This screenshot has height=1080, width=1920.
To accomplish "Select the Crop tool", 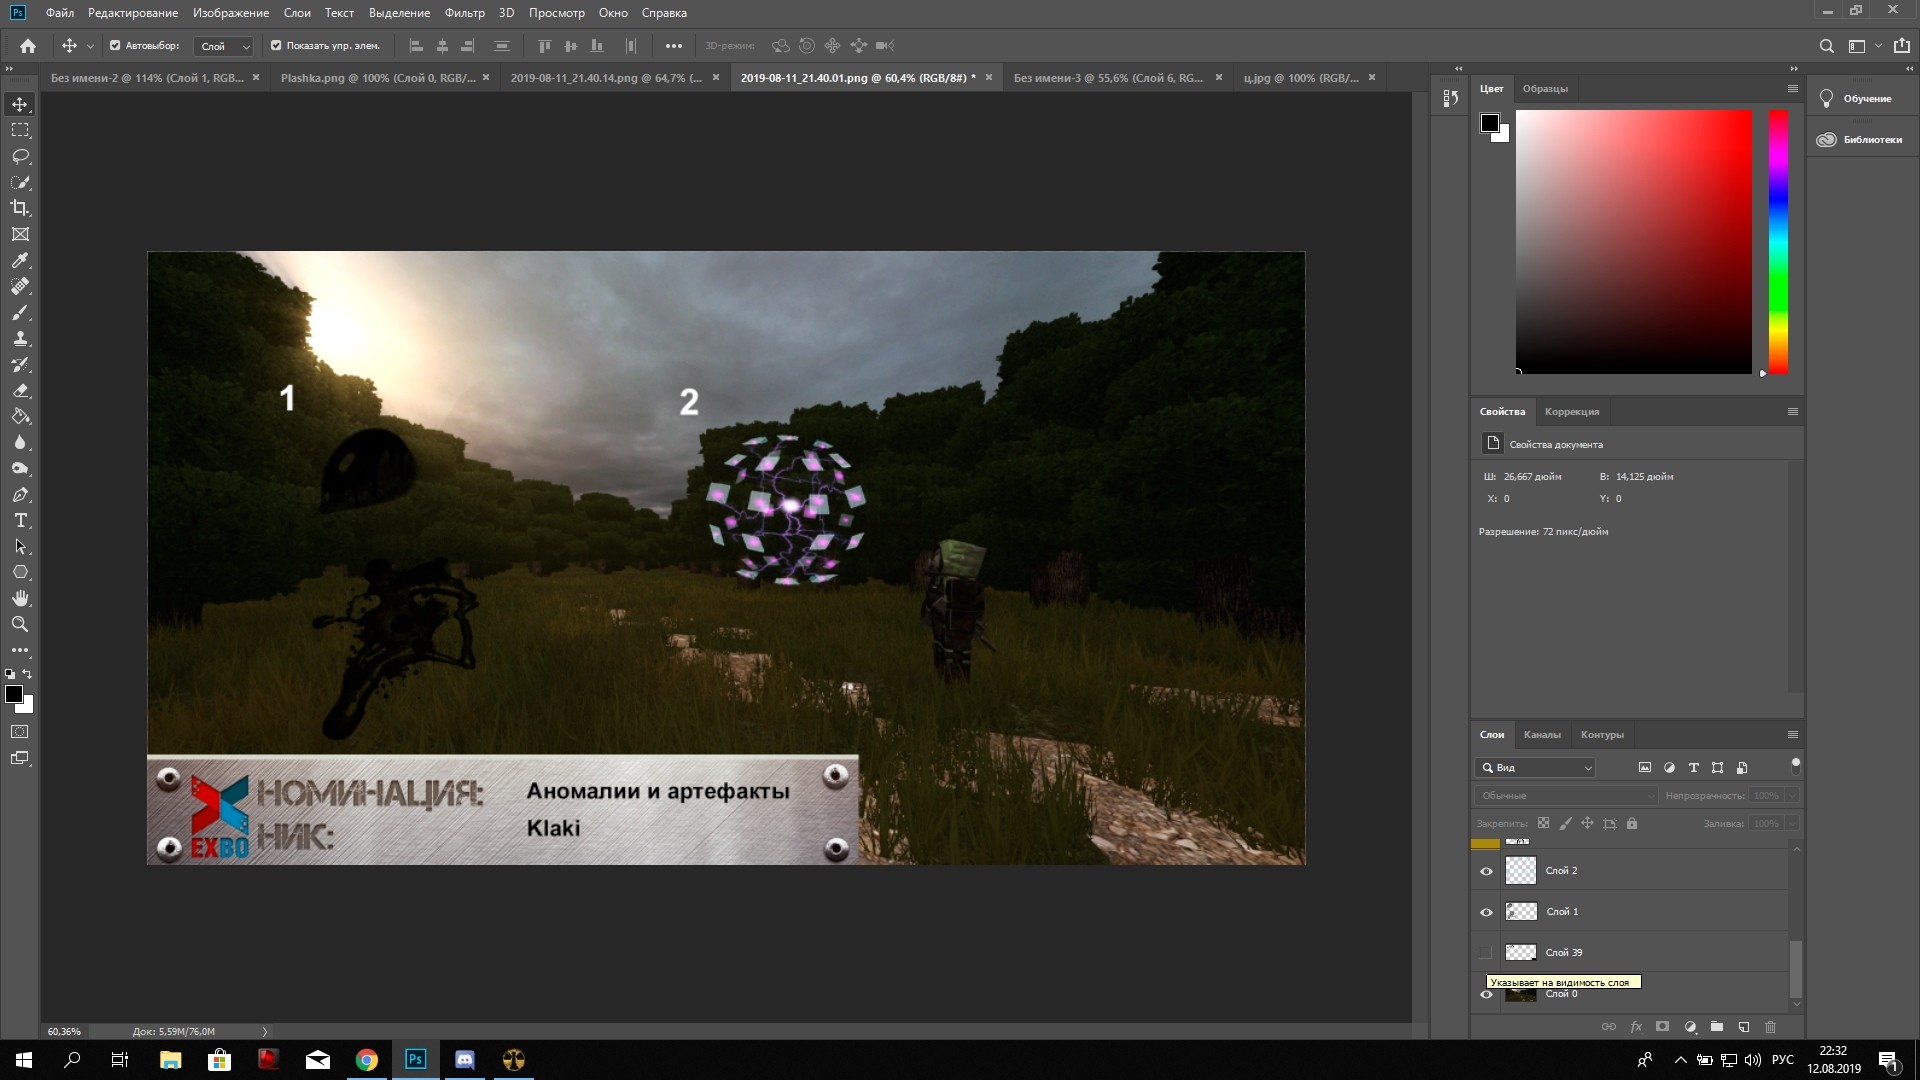I will [20, 208].
